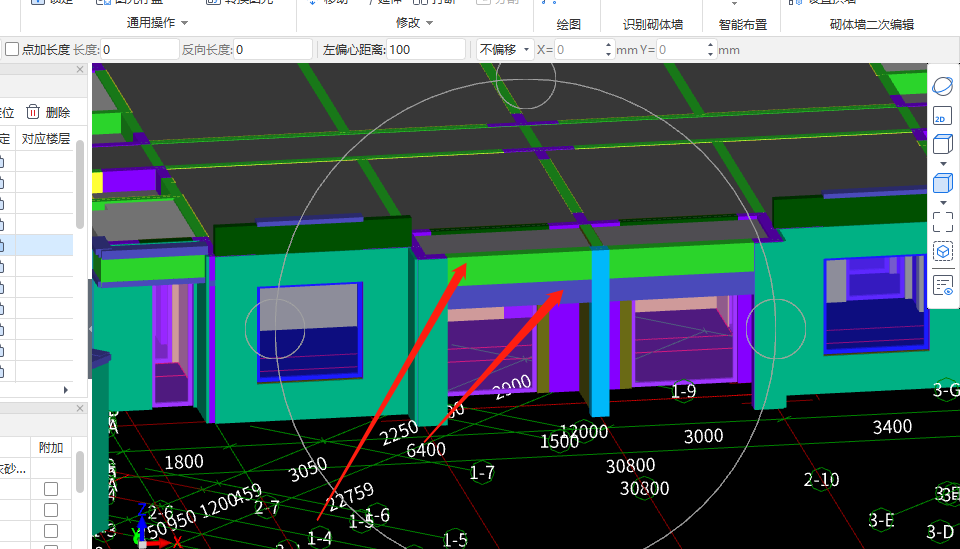The image size is (960, 549).
Task: Click the dimension text 3400
Action: pyautogui.click(x=892, y=427)
